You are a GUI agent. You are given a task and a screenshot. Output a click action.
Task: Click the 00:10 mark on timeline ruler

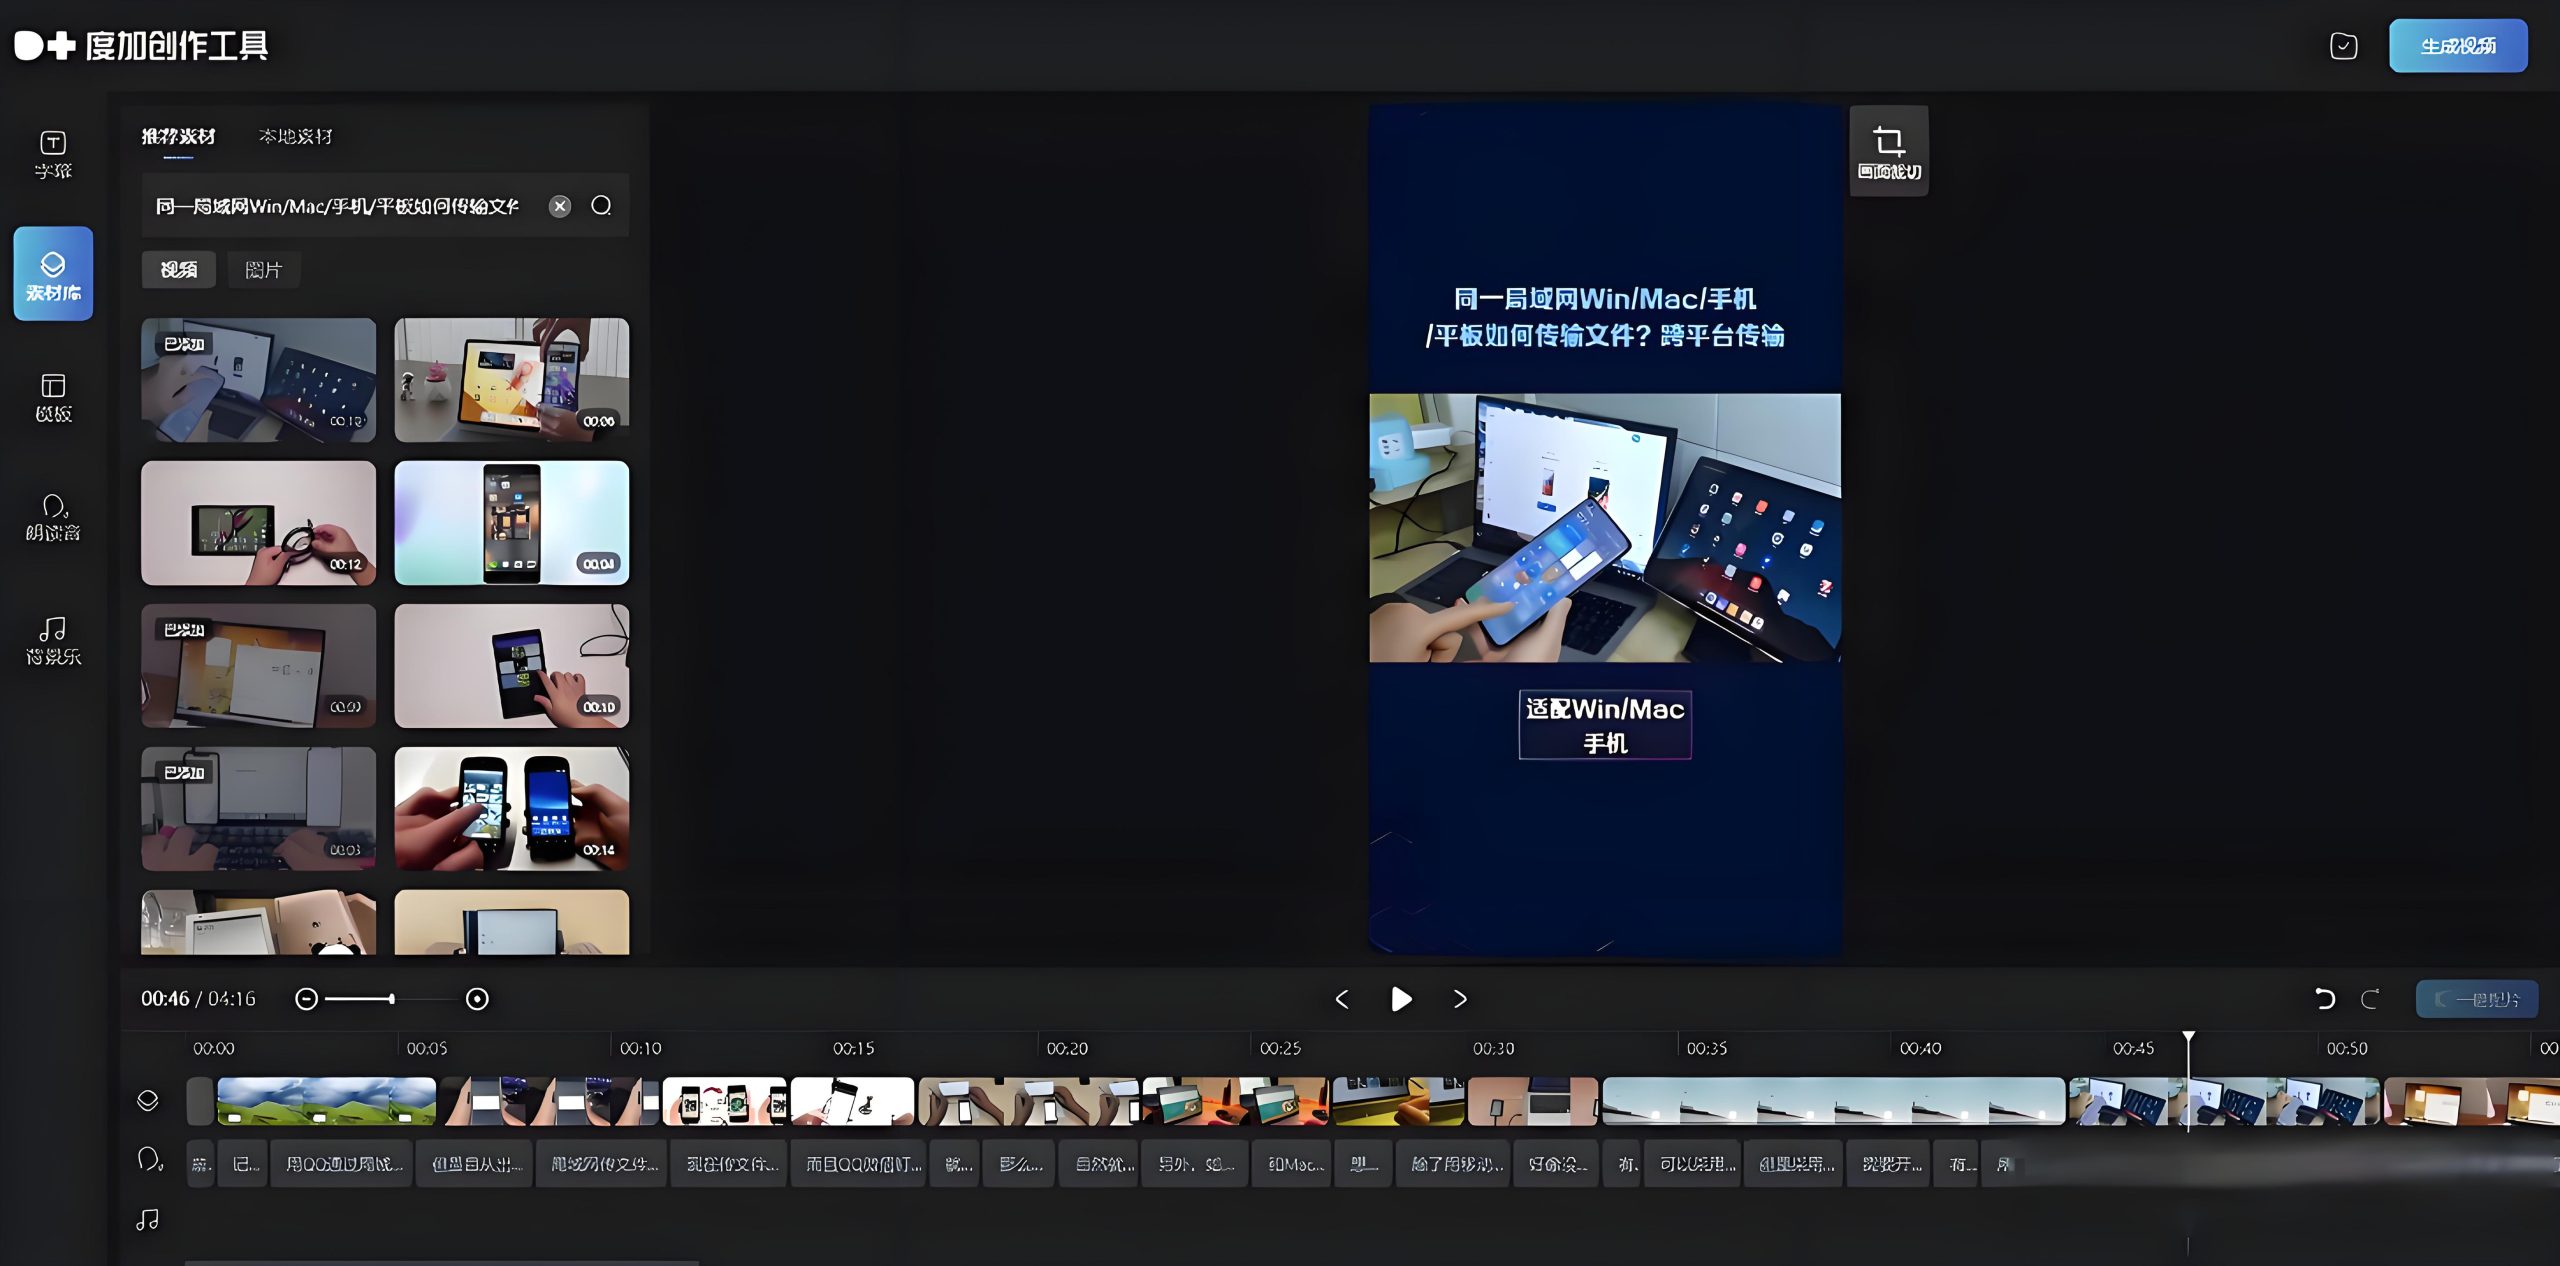click(640, 1048)
